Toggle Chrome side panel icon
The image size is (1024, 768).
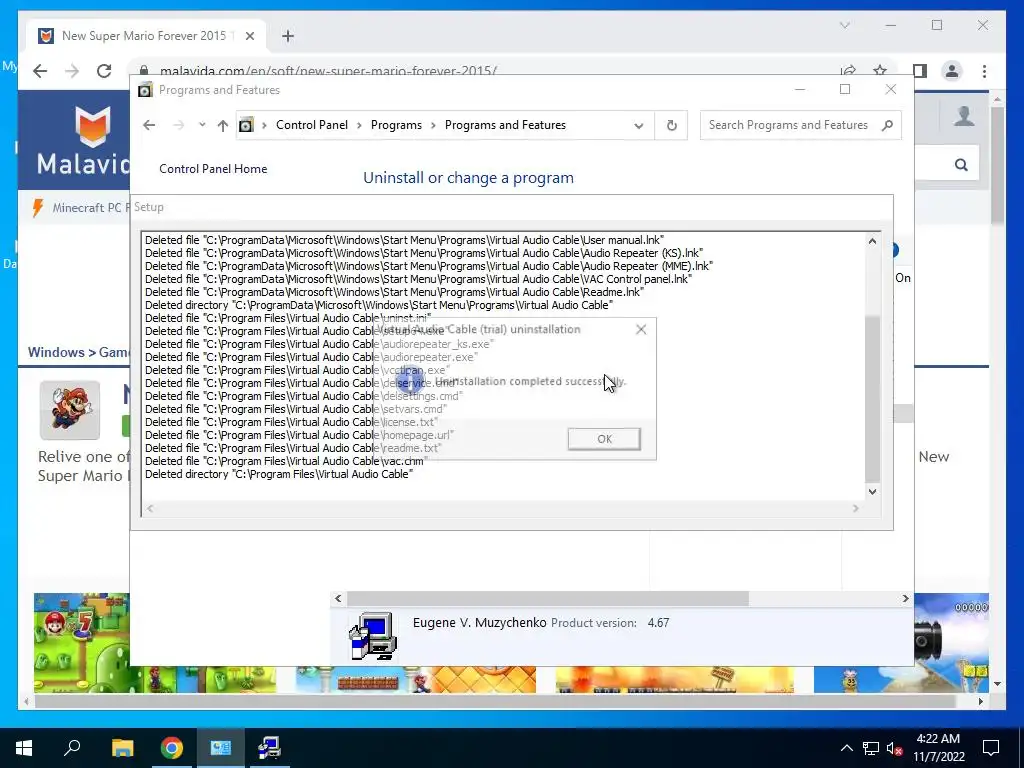click(920, 71)
